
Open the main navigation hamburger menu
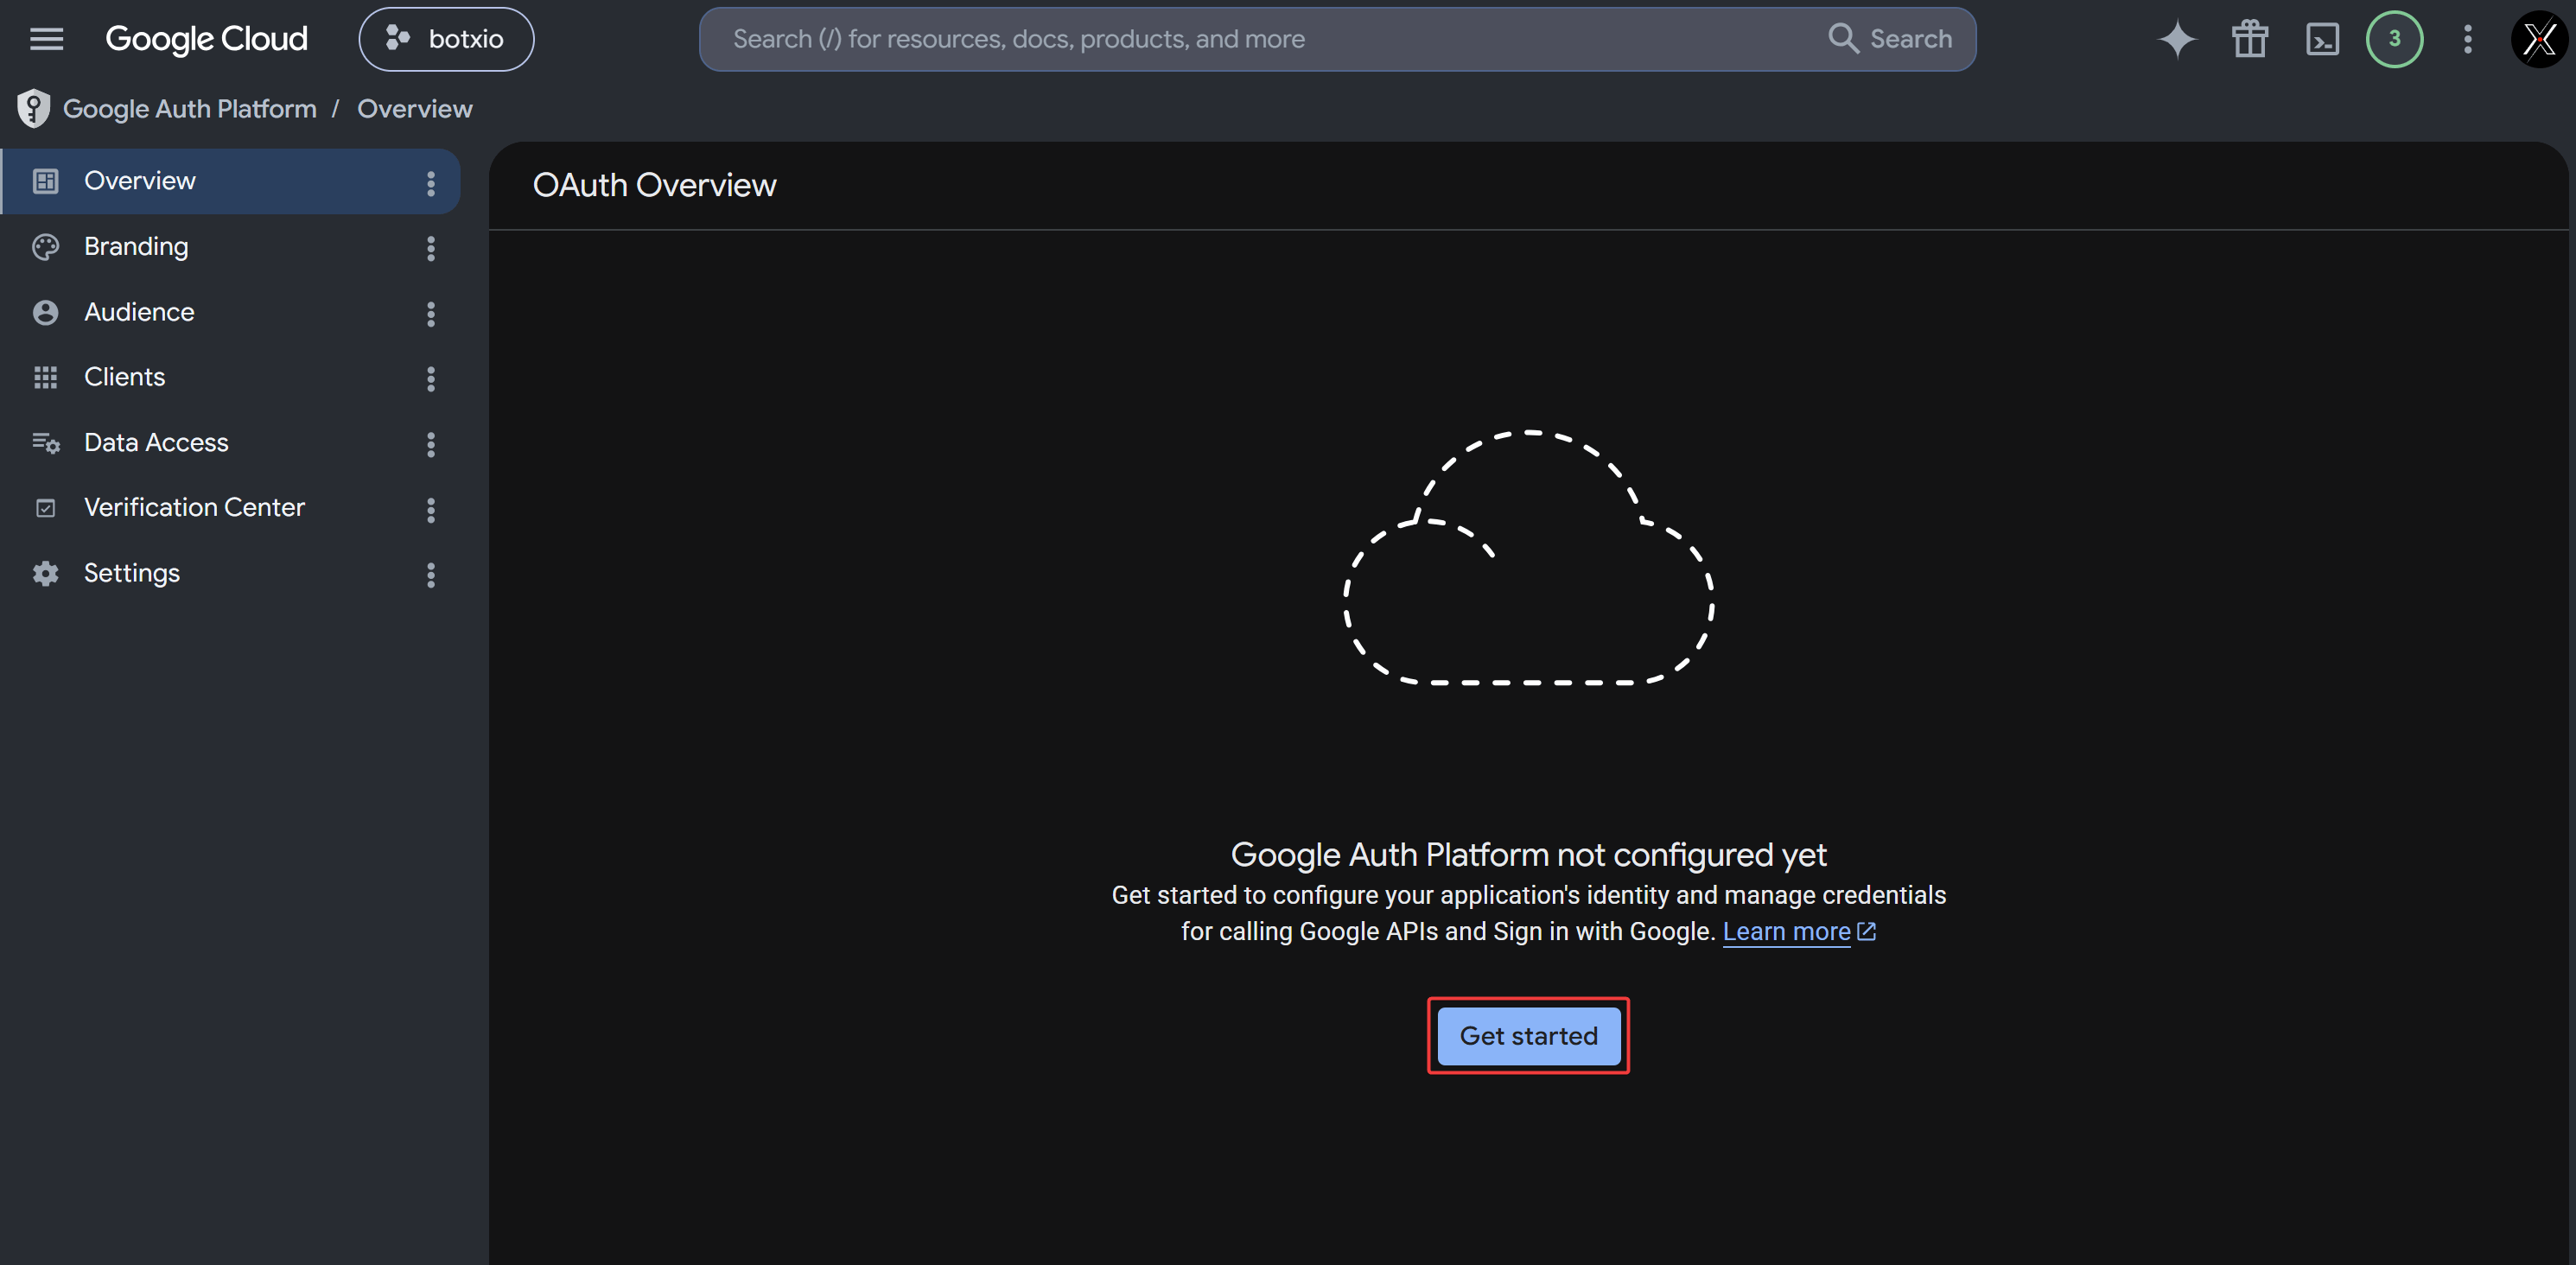46,39
